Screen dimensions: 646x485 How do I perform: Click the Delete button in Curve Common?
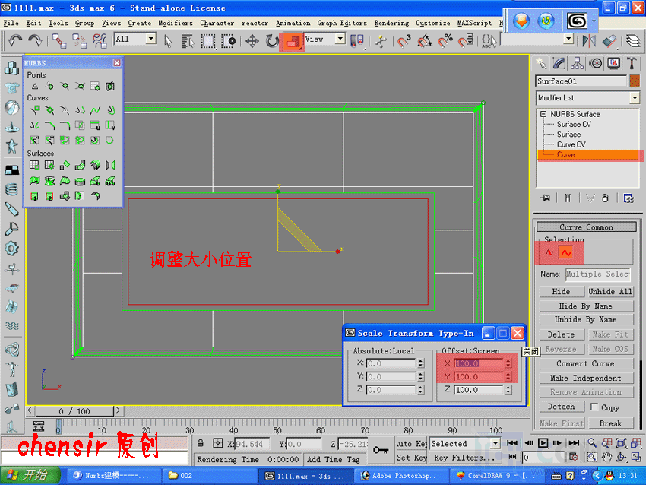coord(561,335)
